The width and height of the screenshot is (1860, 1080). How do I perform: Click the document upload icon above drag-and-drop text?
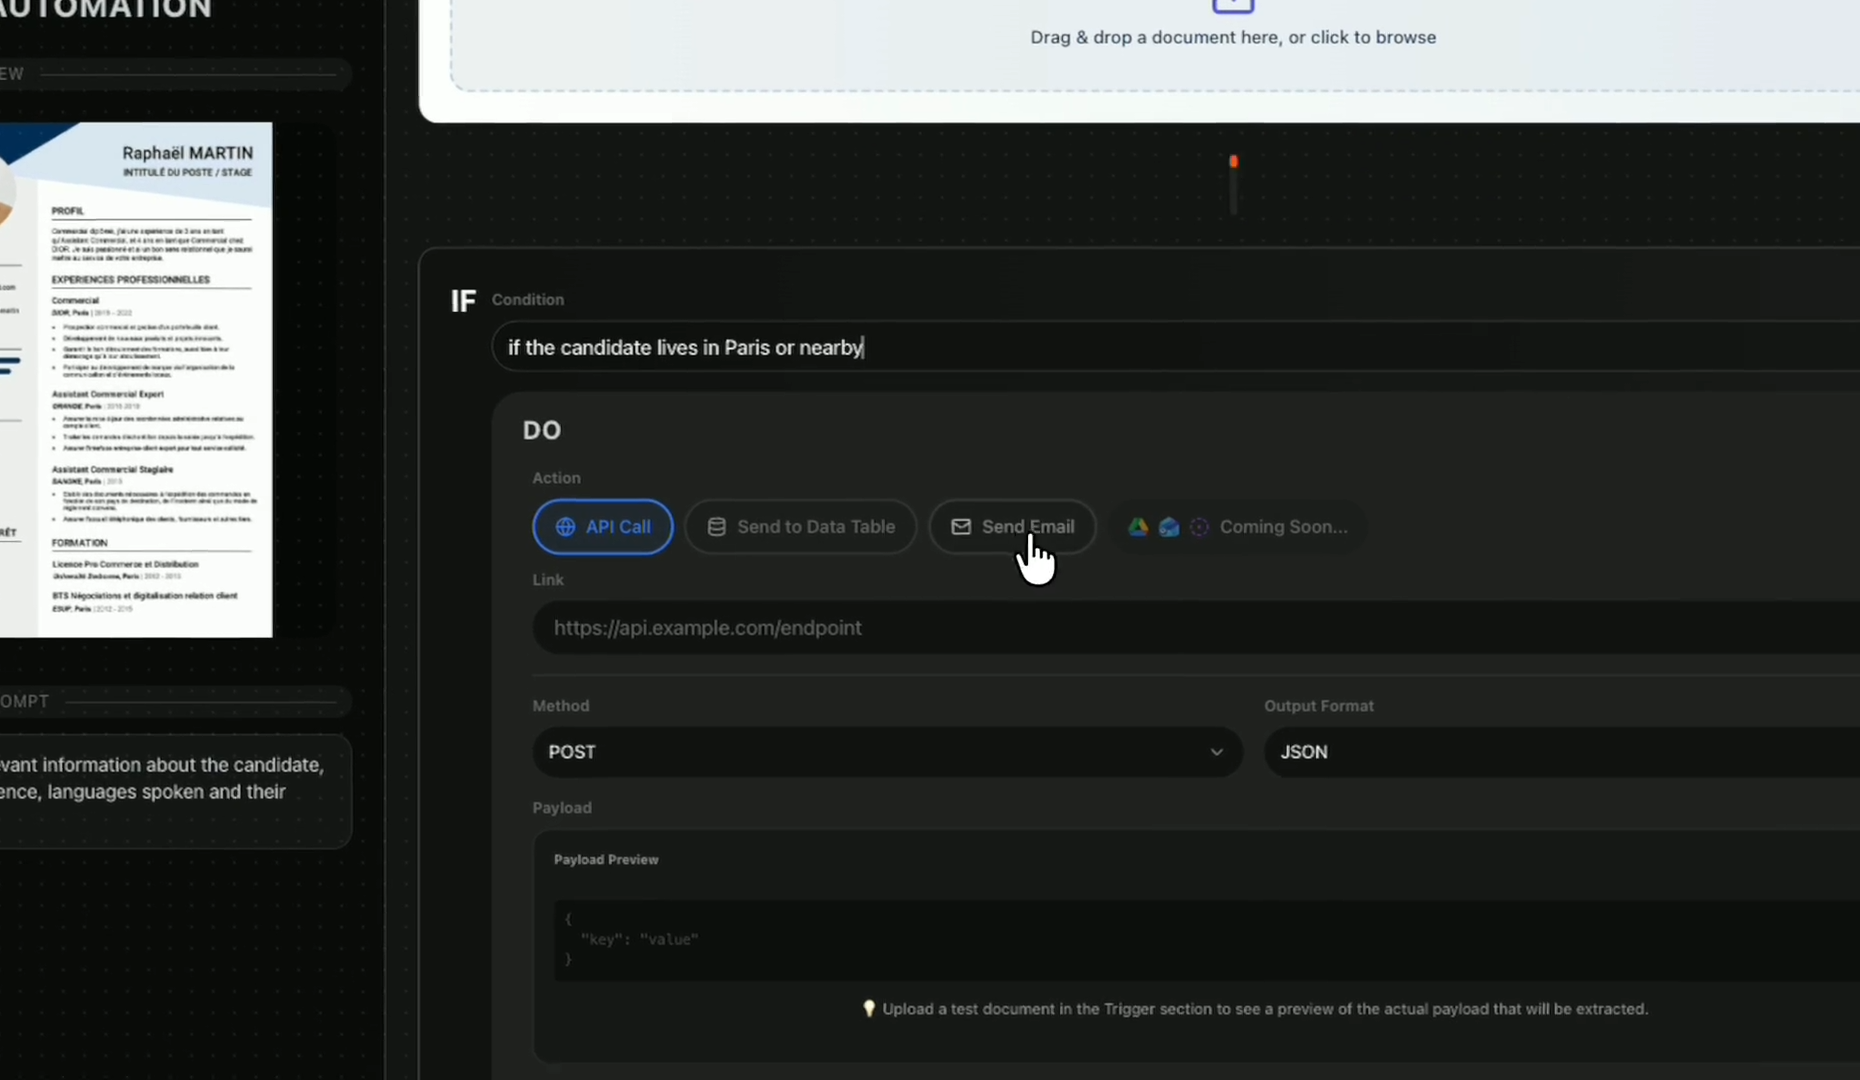pyautogui.click(x=1233, y=5)
